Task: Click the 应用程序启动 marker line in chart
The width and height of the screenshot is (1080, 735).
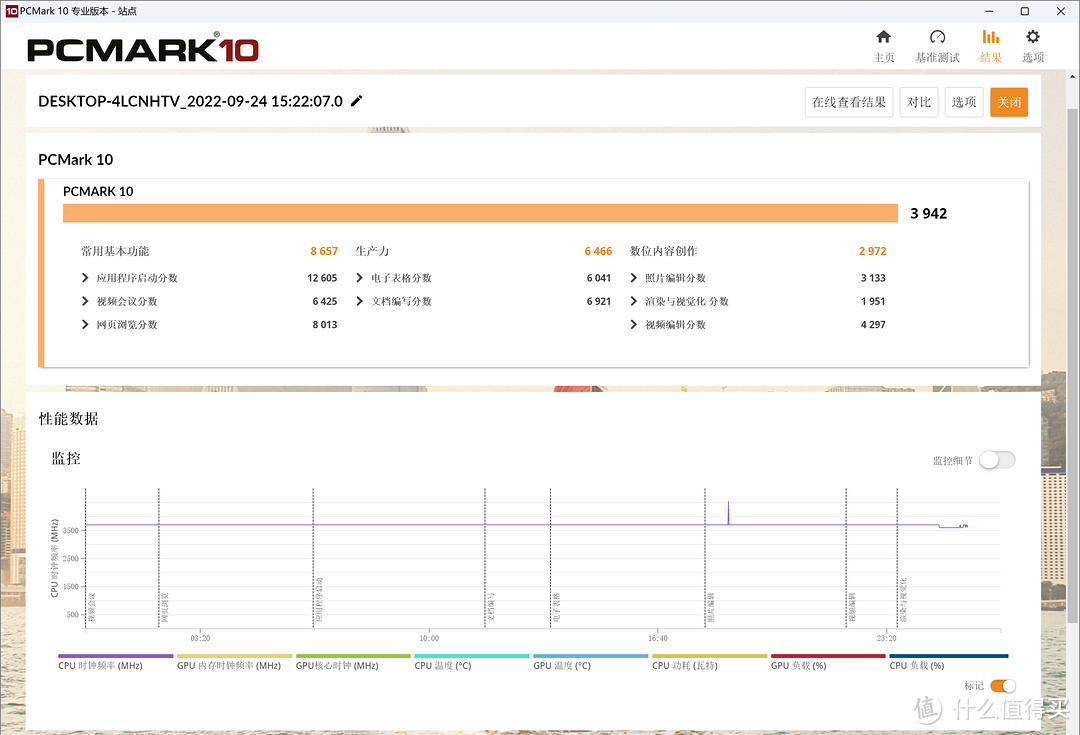Action: tap(313, 558)
